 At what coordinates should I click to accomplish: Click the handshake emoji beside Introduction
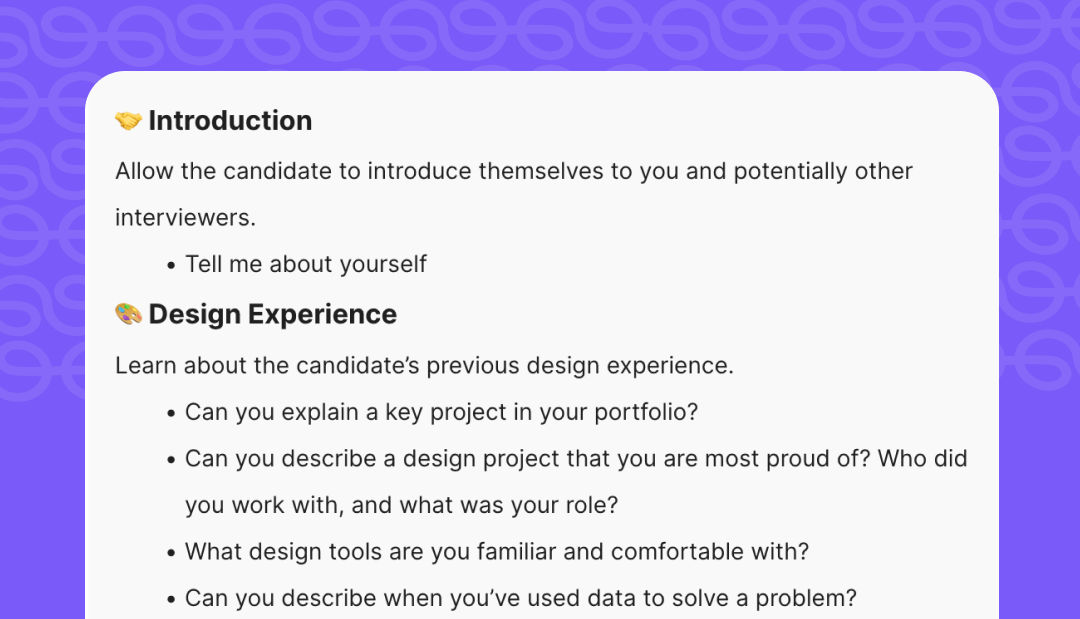128,121
